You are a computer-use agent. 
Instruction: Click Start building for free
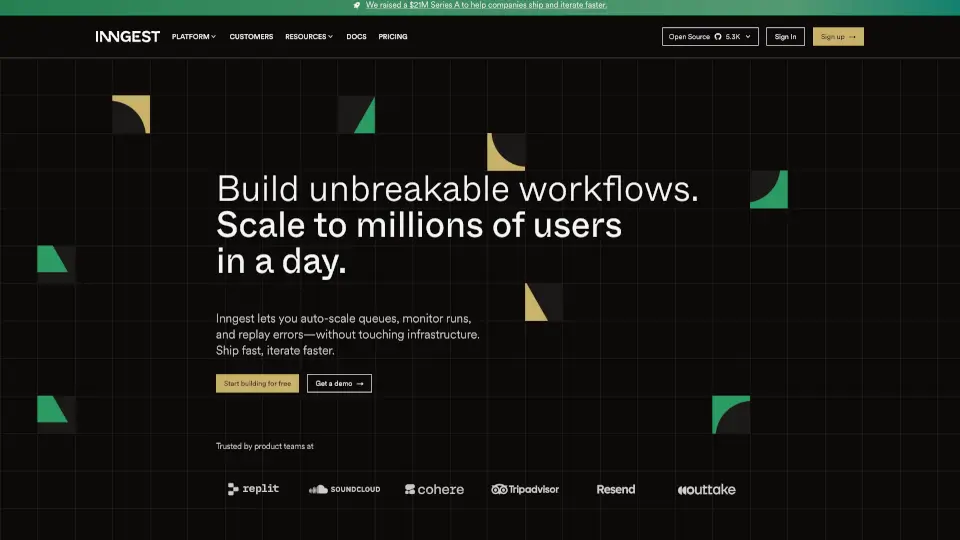tap(257, 383)
